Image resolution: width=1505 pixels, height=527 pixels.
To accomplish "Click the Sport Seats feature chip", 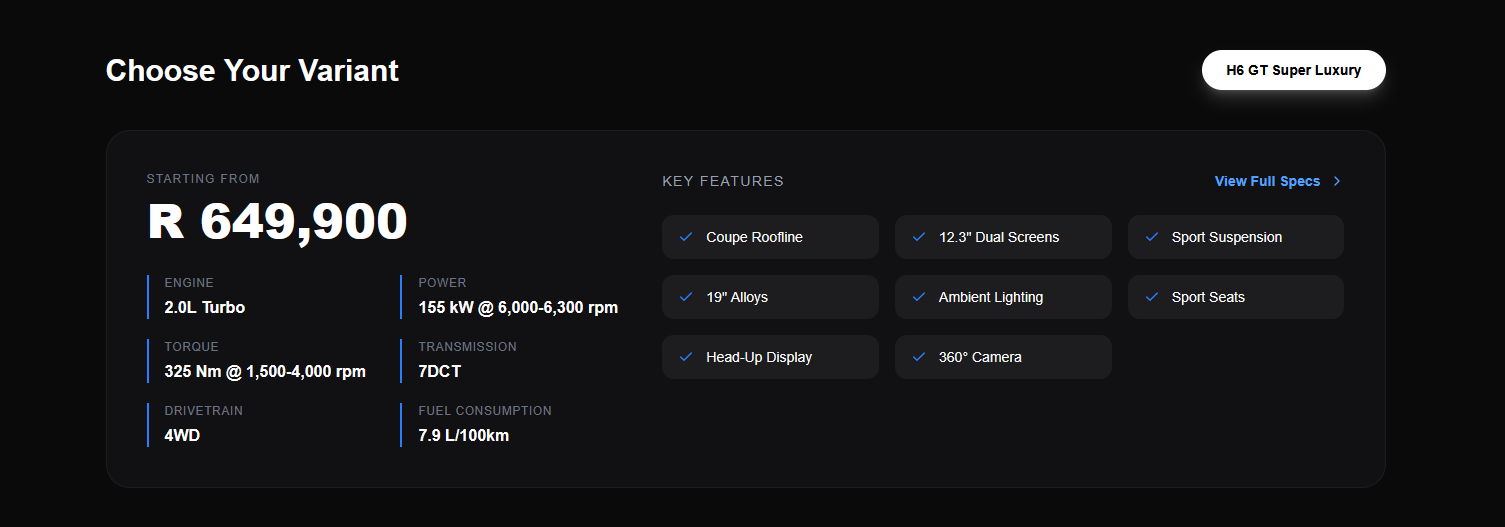I will click(x=1235, y=297).
